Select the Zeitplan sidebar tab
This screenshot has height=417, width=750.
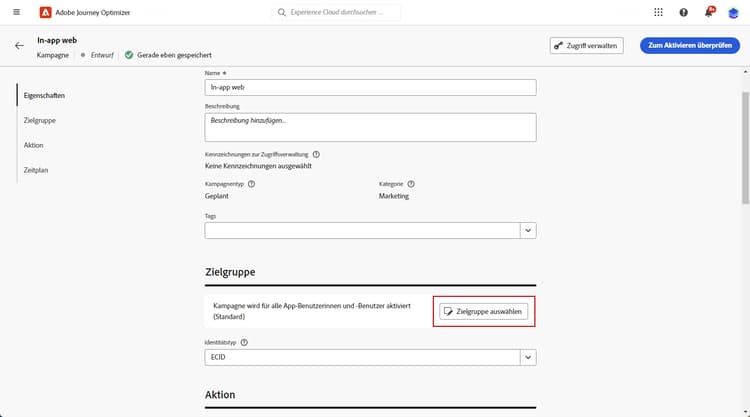35,171
